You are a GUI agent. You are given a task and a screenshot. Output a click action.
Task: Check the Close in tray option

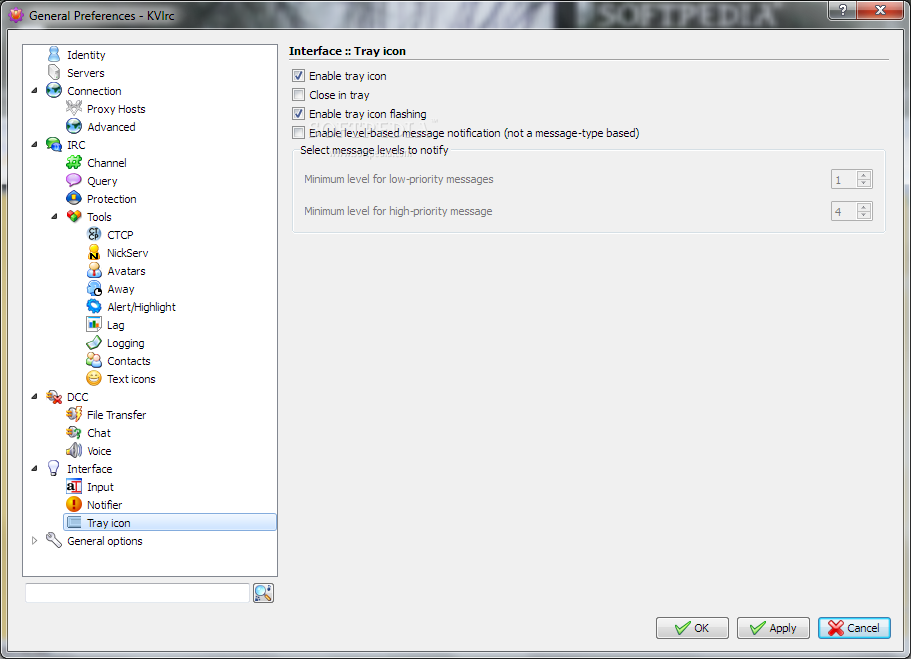point(299,95)
